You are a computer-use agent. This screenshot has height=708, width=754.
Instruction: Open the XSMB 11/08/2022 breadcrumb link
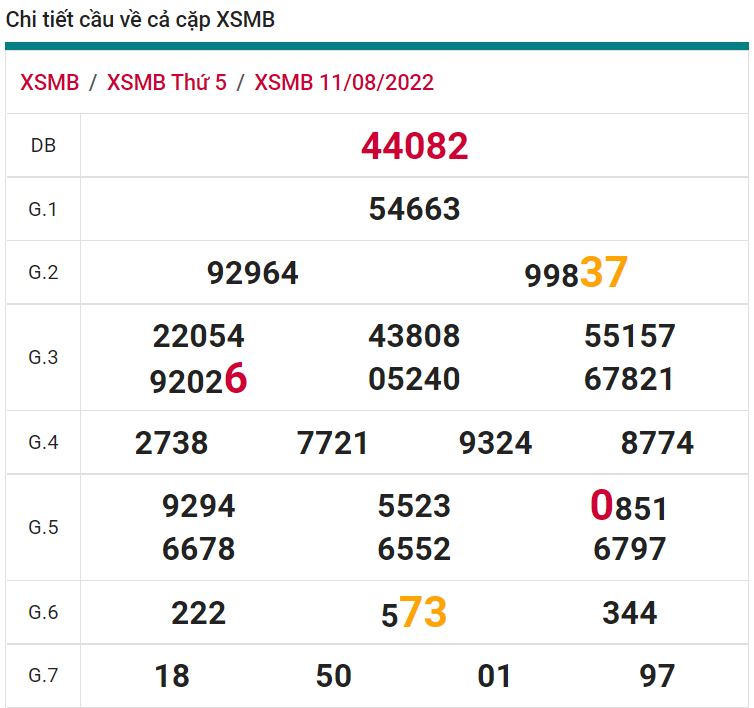344,82
